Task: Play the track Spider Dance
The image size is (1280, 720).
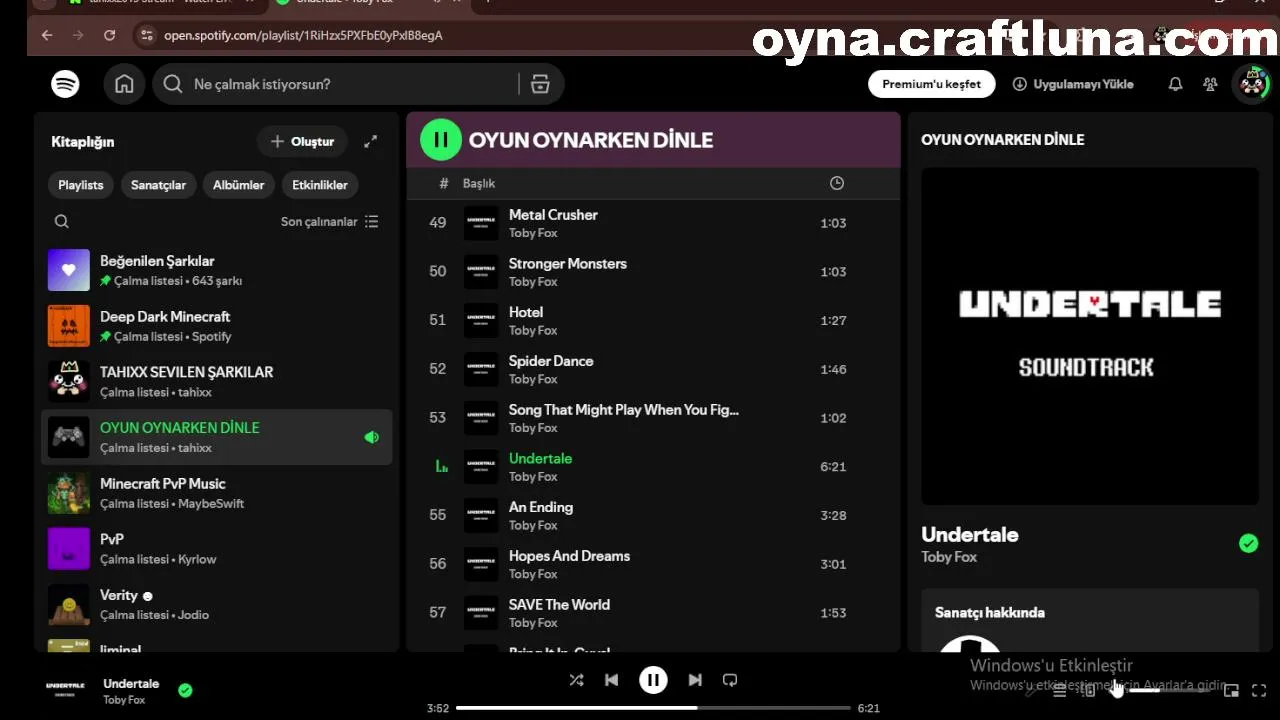Action: (x=653, y=369)
